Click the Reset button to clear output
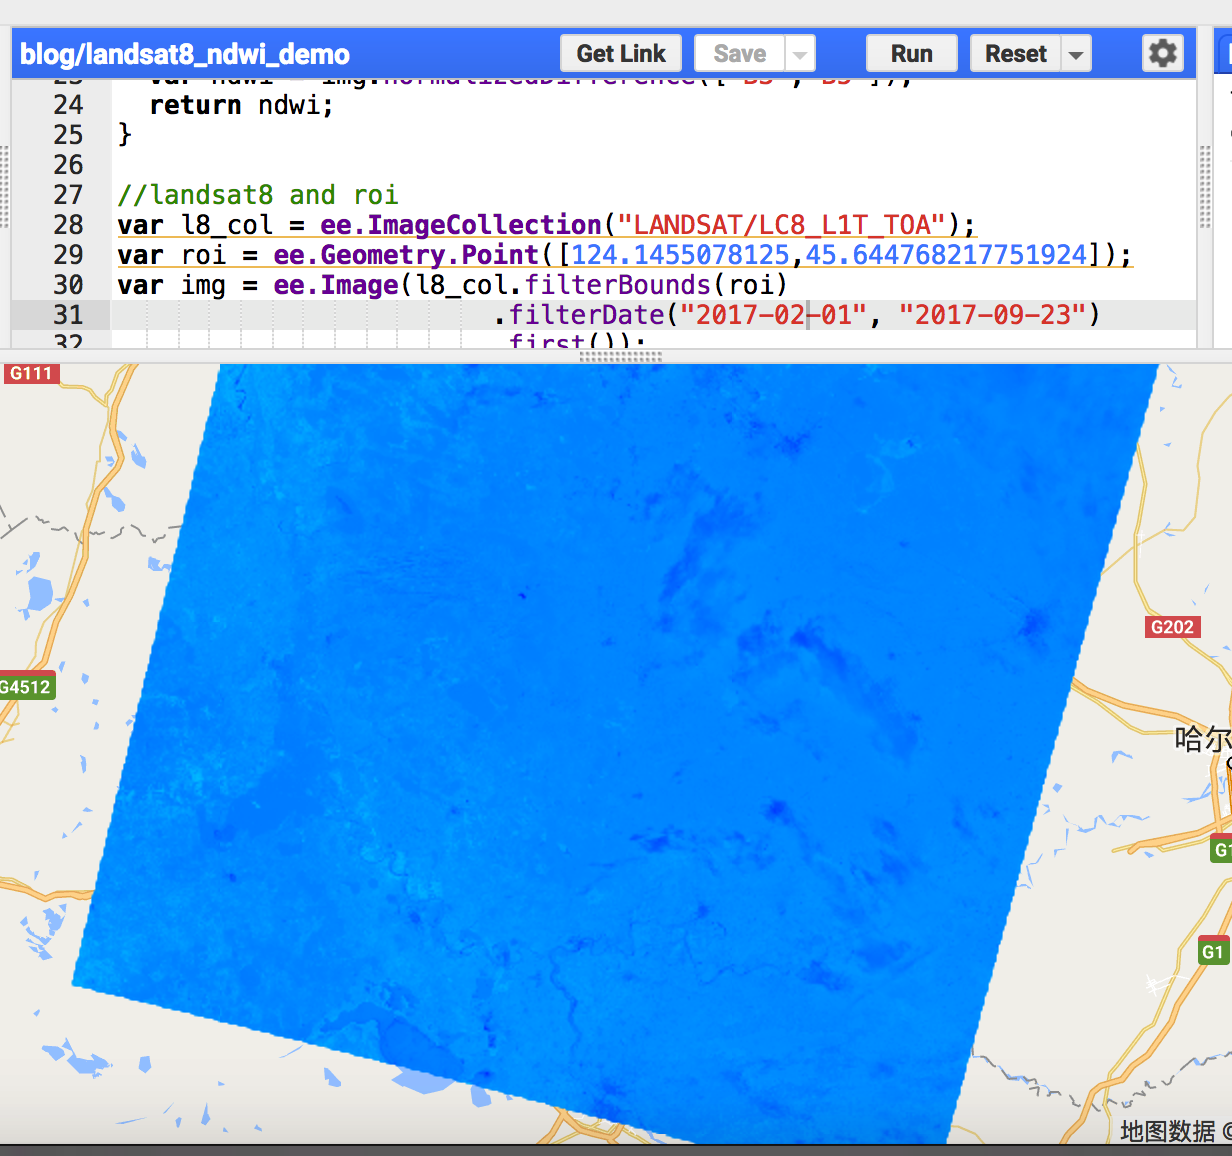The image size is (1232, 1156). click(1015, 53)
